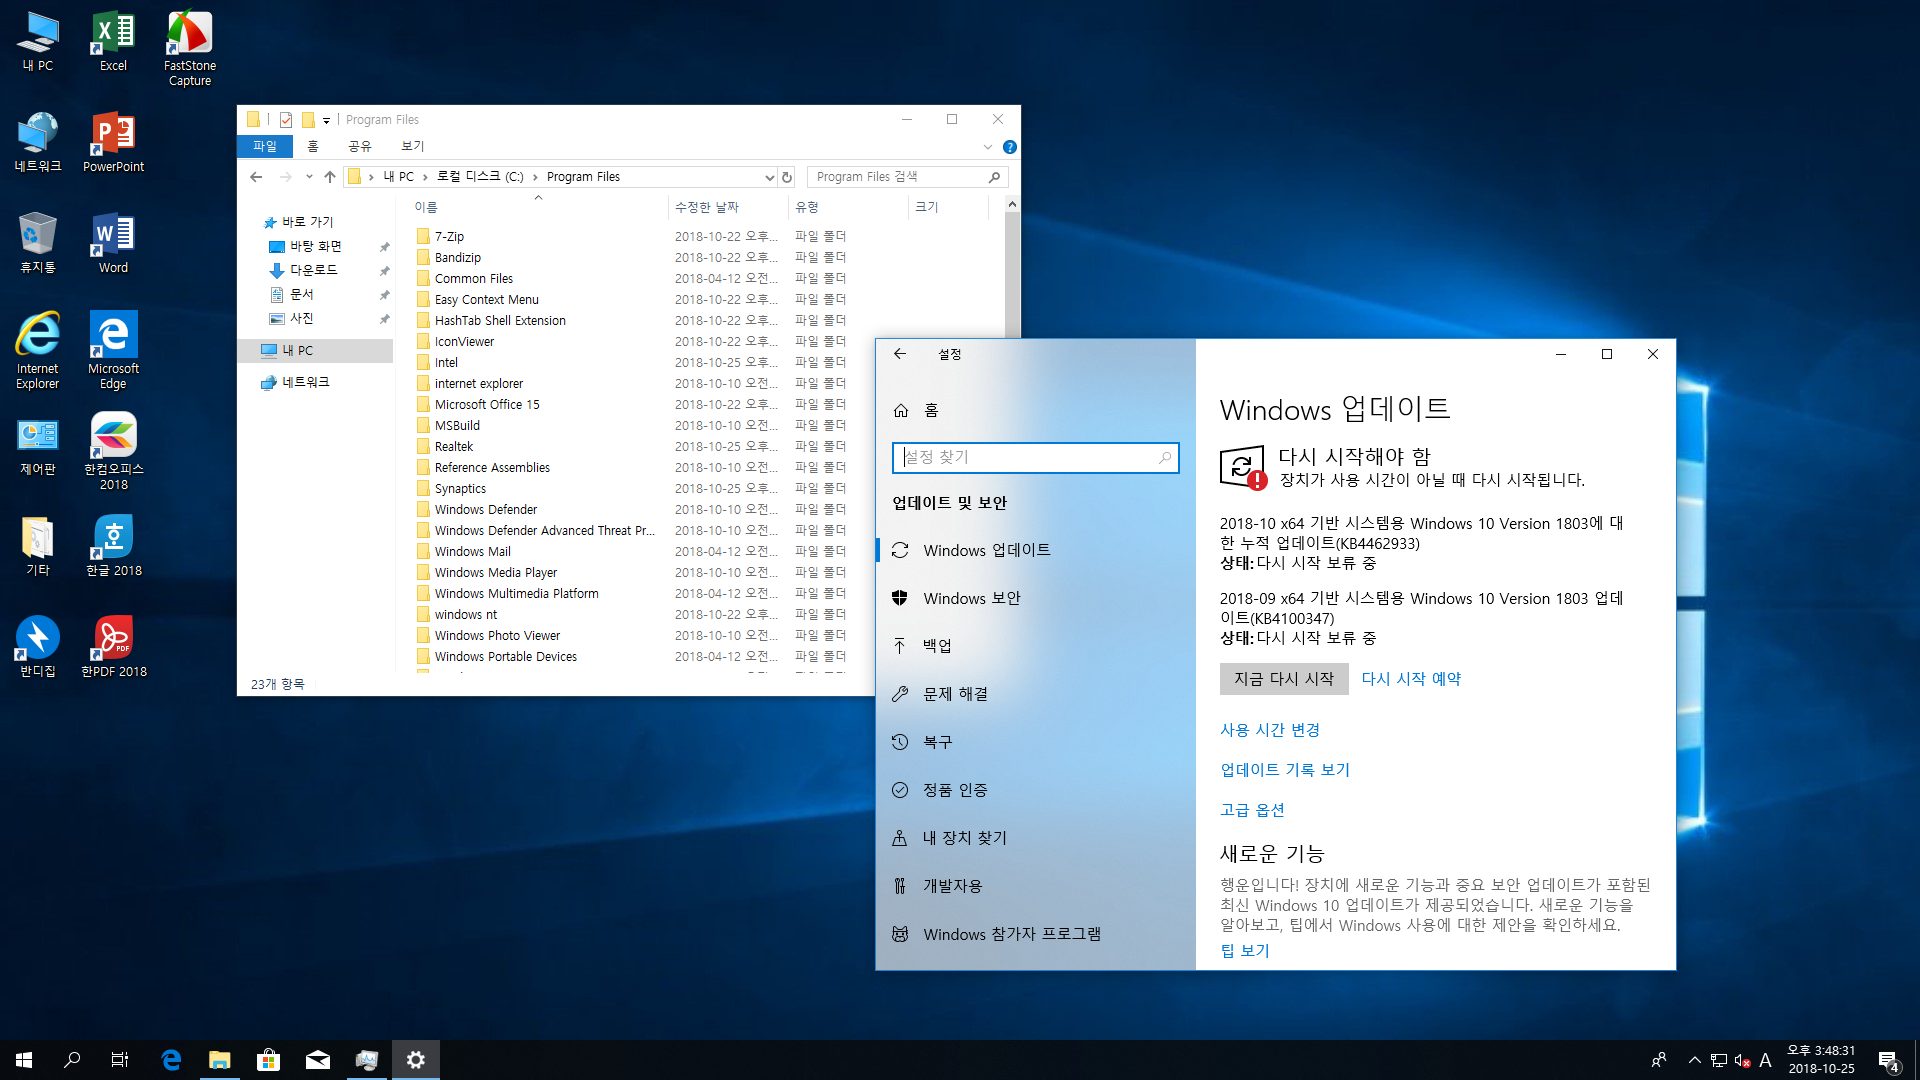
Task: Go back in Settings using the arrow
Action: click(900, 354)
